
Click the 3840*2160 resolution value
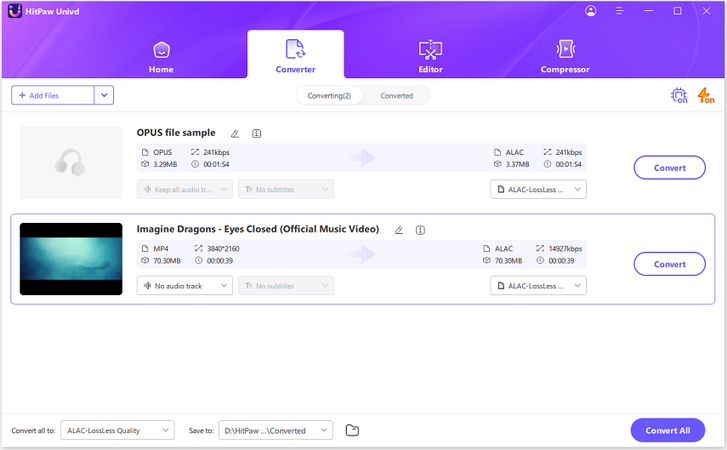point(223,249)
